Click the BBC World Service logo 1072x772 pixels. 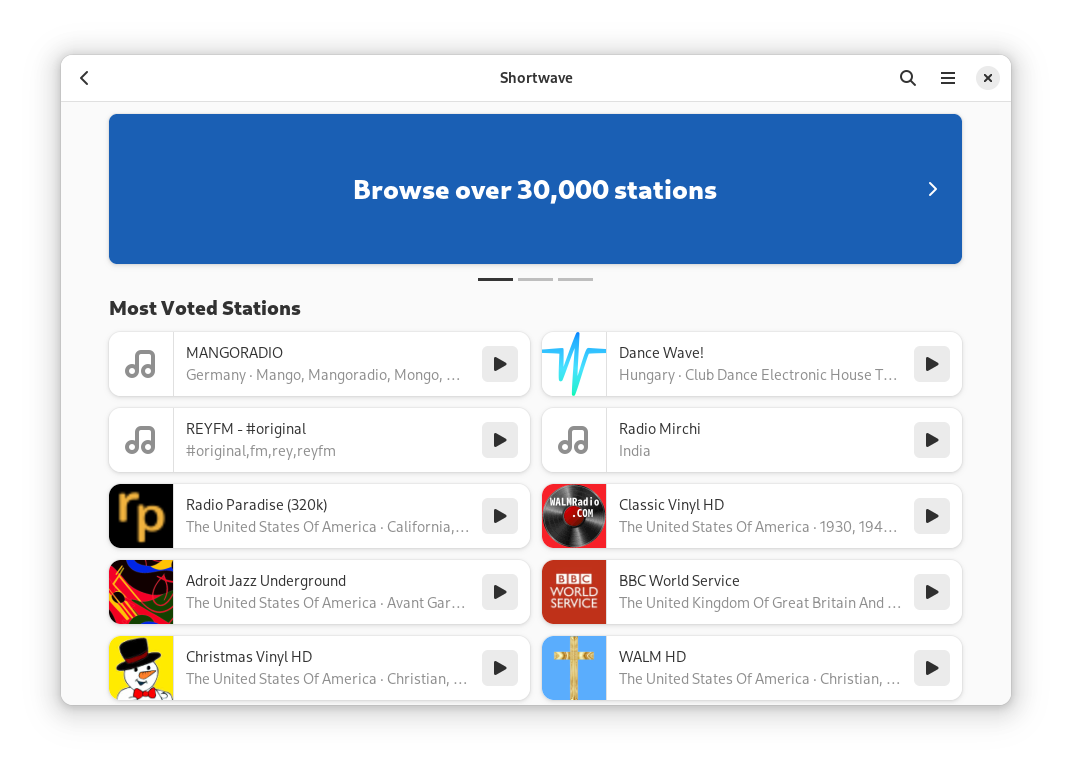pyautogui.click(x=574, y=592)
